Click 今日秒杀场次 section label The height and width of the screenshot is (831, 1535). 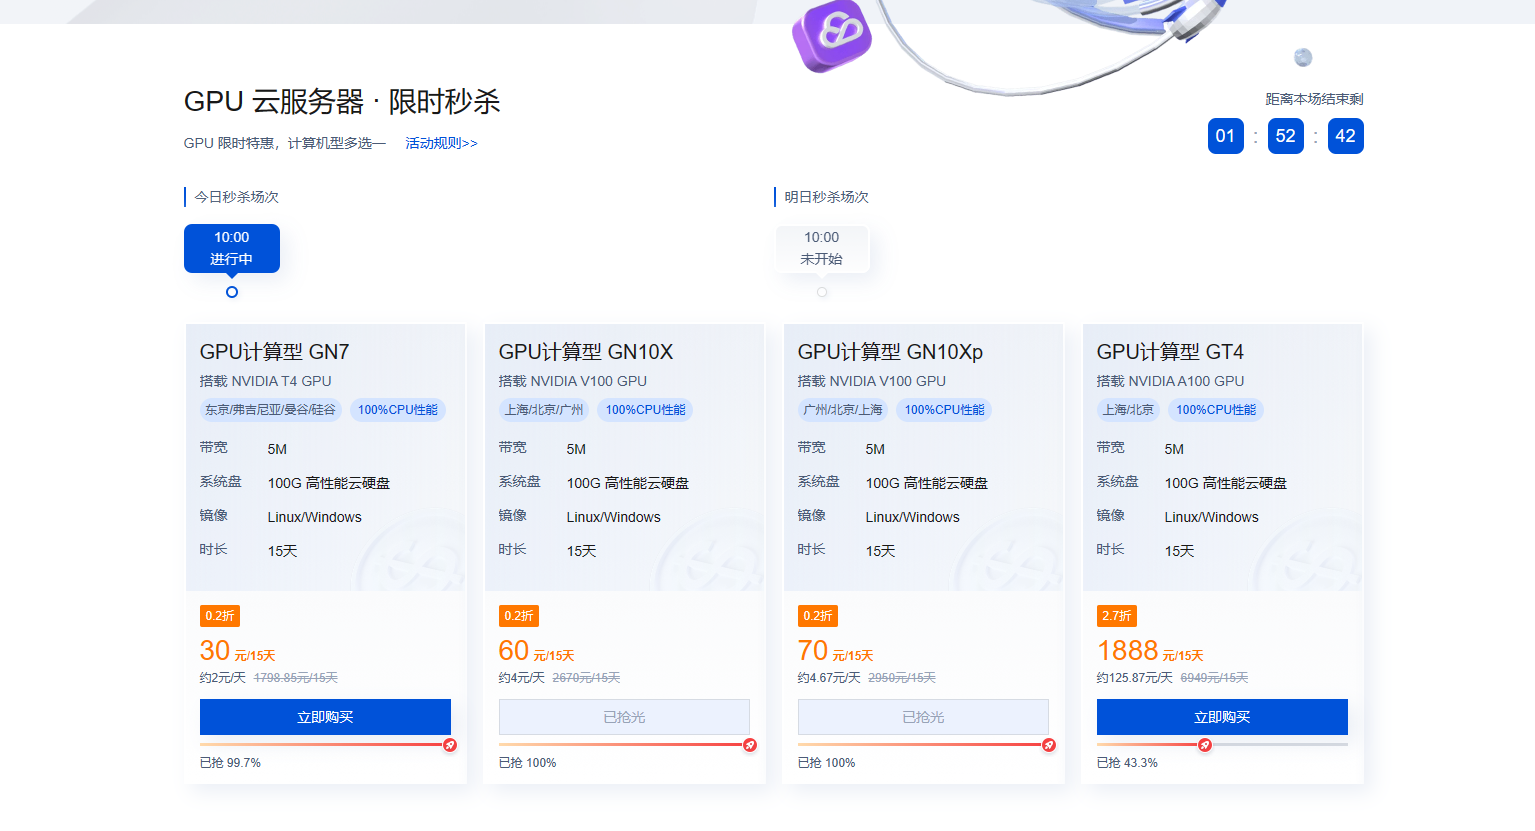[236, 197]
